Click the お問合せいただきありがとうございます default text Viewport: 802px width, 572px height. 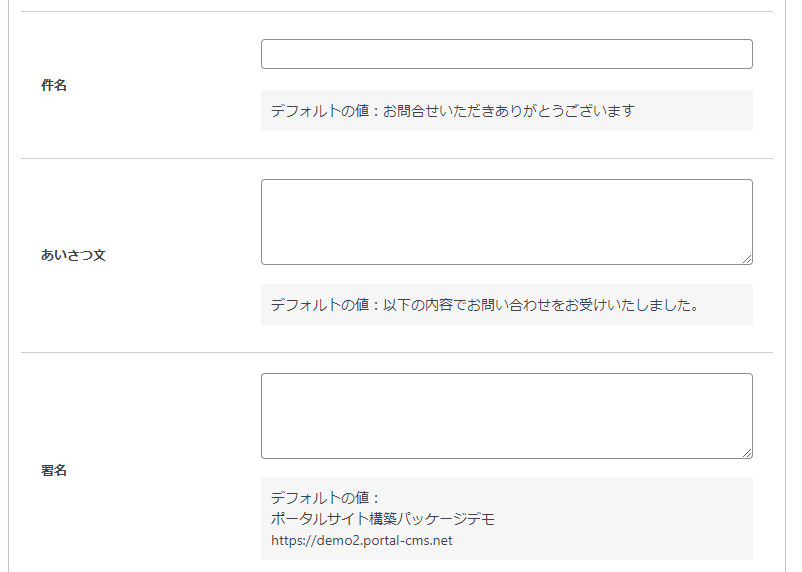[509, 111]
